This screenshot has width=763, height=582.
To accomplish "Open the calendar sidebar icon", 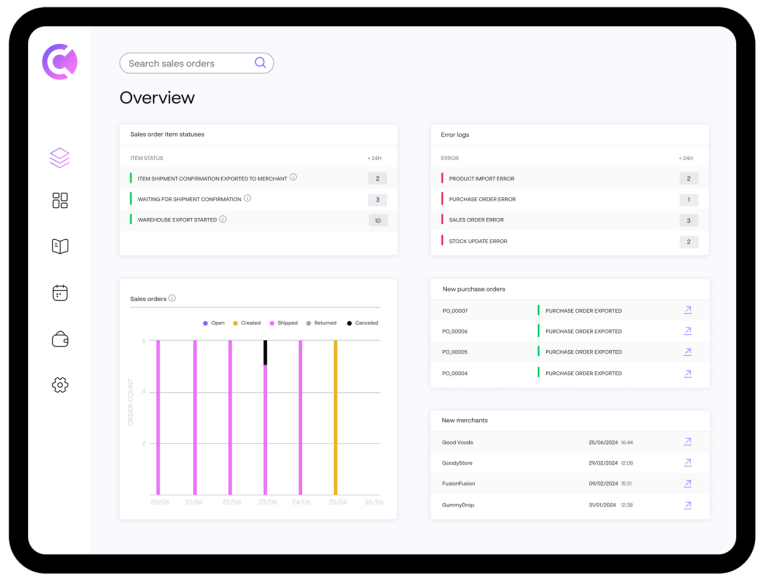I will 60,293.
